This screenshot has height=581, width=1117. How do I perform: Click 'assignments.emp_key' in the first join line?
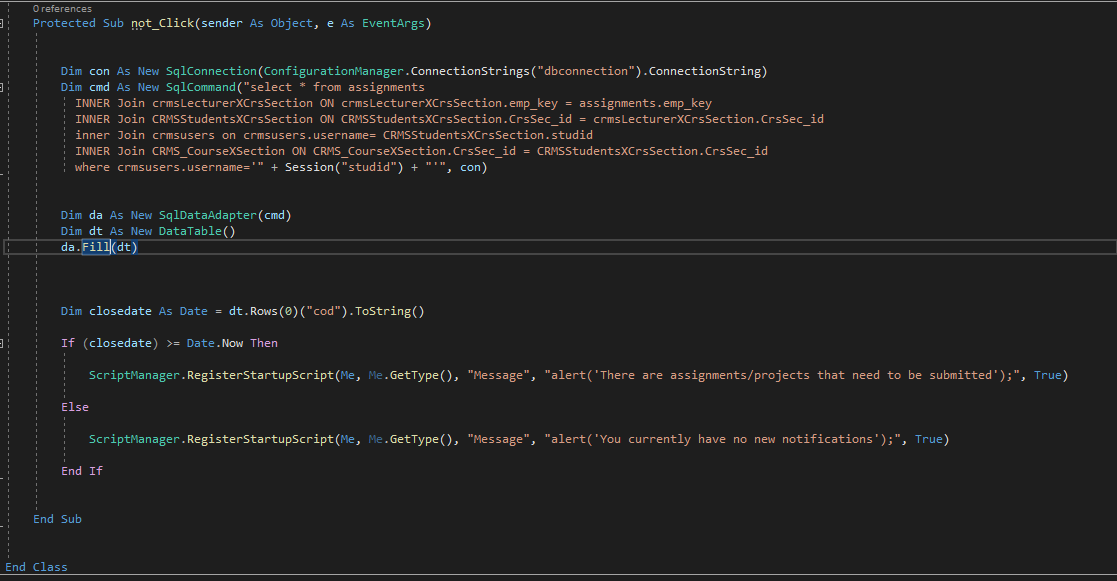(x=645, y=103)
